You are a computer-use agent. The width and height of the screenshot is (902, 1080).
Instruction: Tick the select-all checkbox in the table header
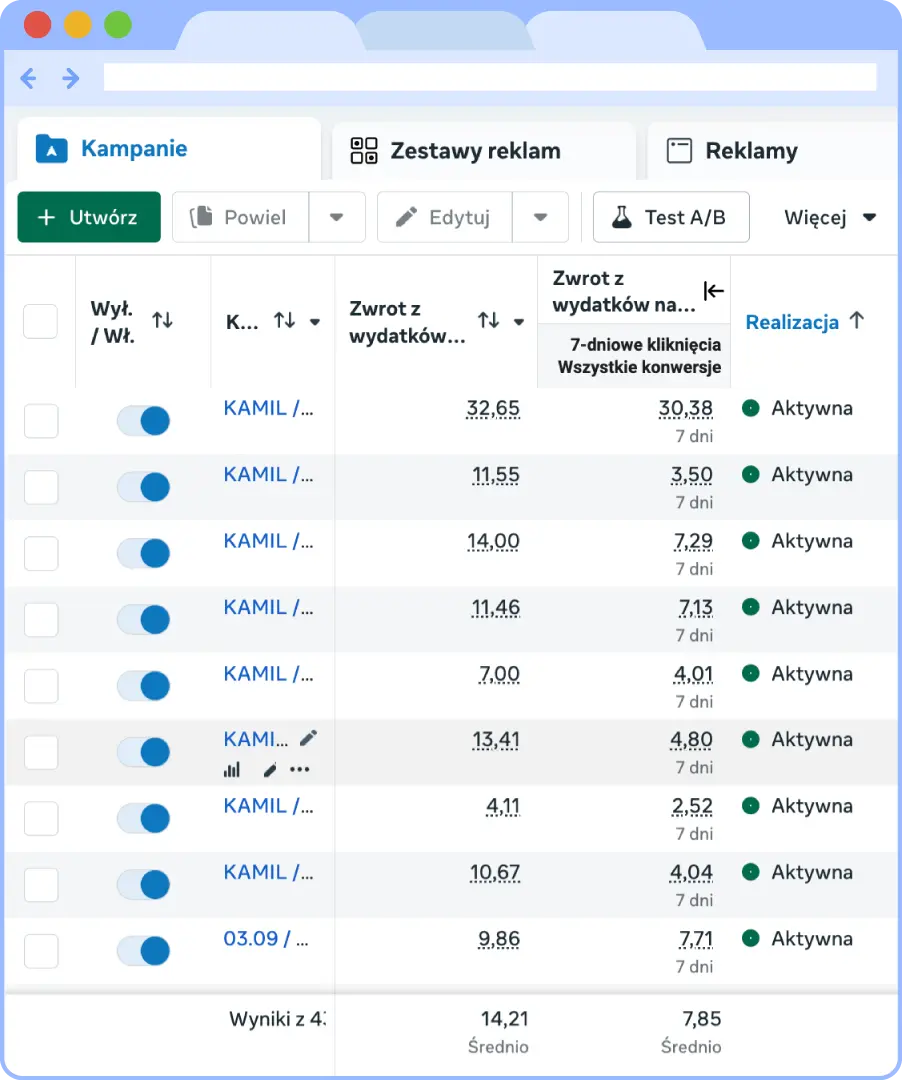point(41,321)
